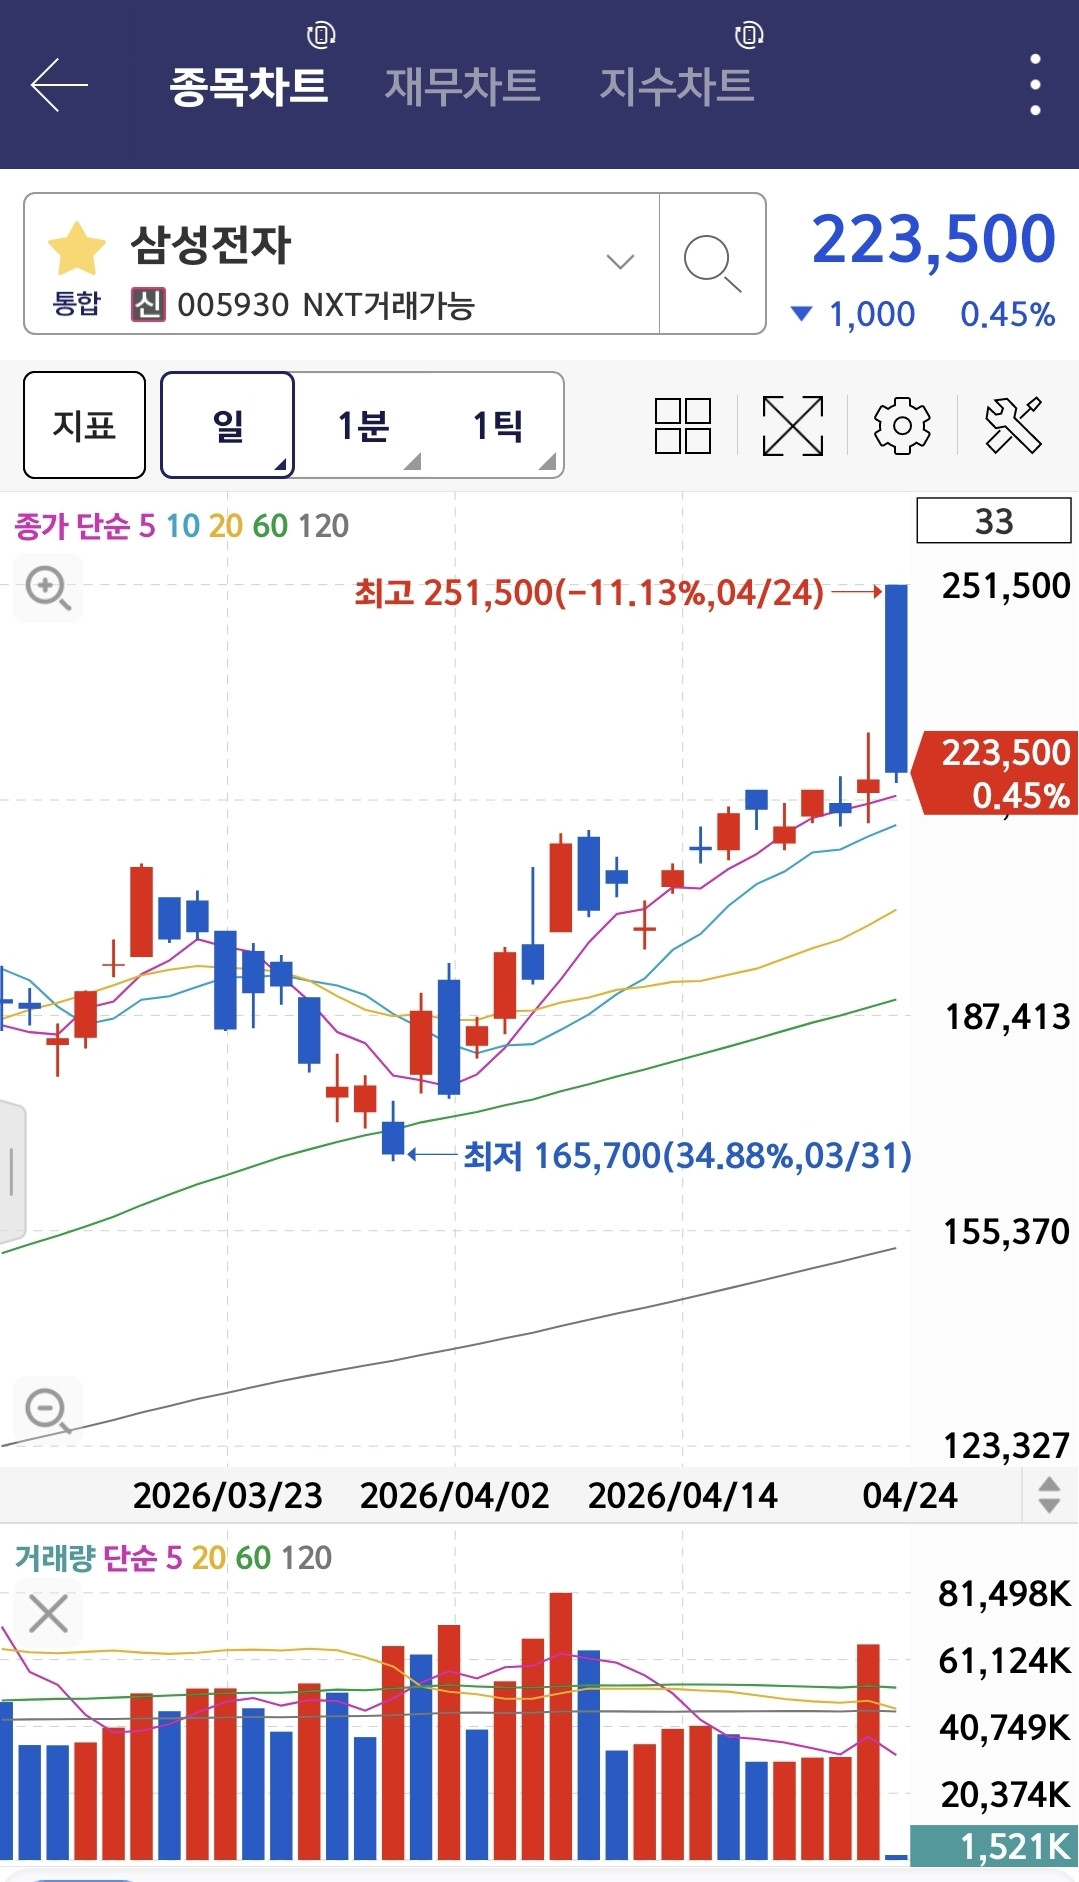Click the up/down stepper beside 04/24
1079x1882 pixels.
click(1048, 1495)
